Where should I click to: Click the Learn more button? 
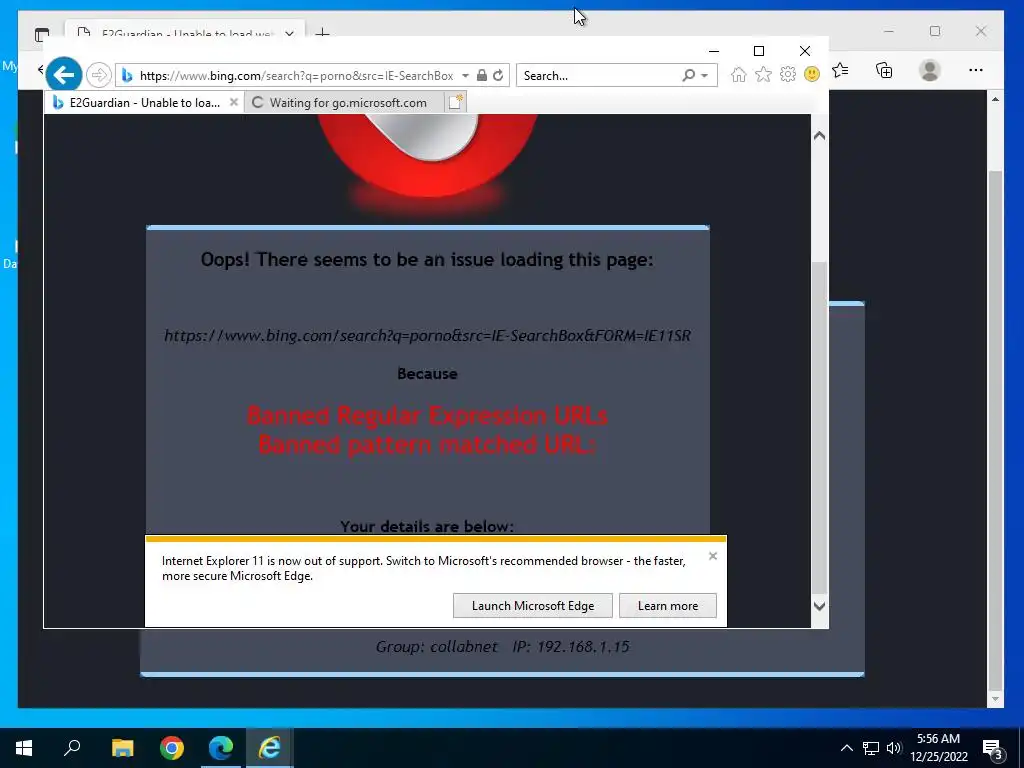(x=667, y=605)
